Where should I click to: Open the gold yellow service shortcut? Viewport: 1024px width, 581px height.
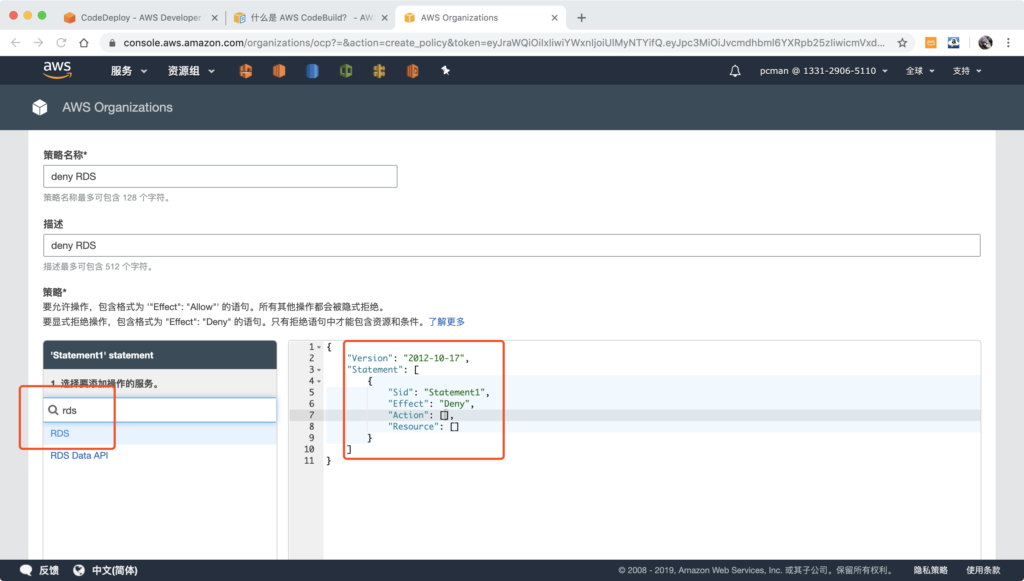[379, 71]
